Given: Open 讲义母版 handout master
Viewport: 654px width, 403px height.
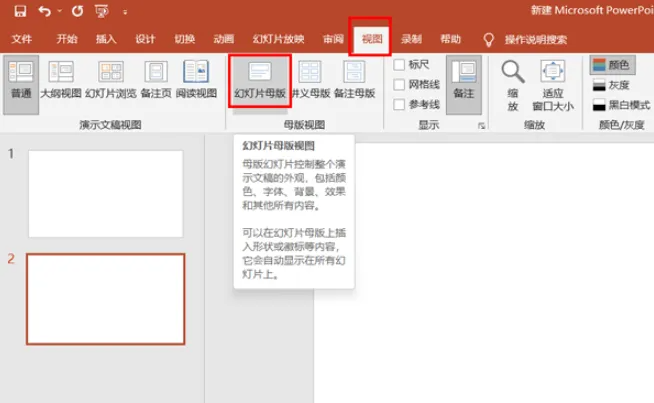Looking at the screenshot, I should (x=310, y=80).
